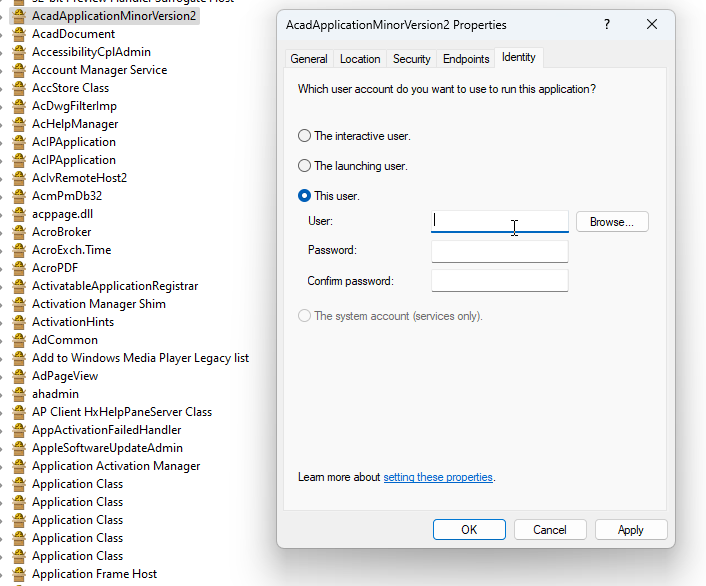Open the setting these properties link
The width and height of the screenshot is (706, 586).
[438, 477]
